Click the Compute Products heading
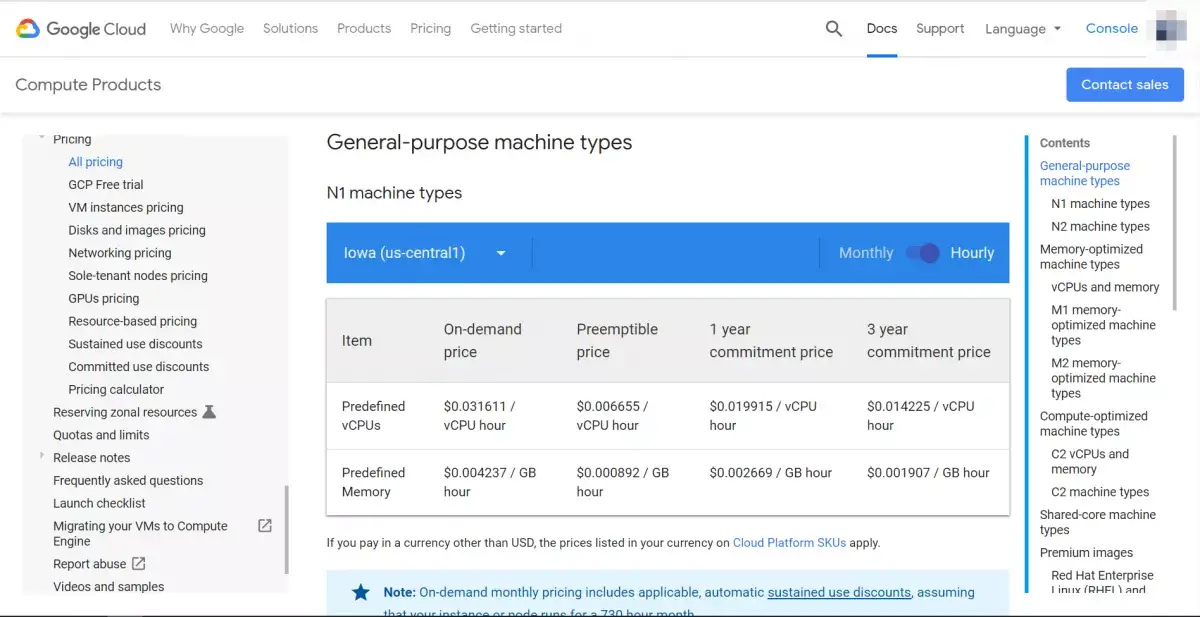The image size is (1200, 617). [88, 85]
